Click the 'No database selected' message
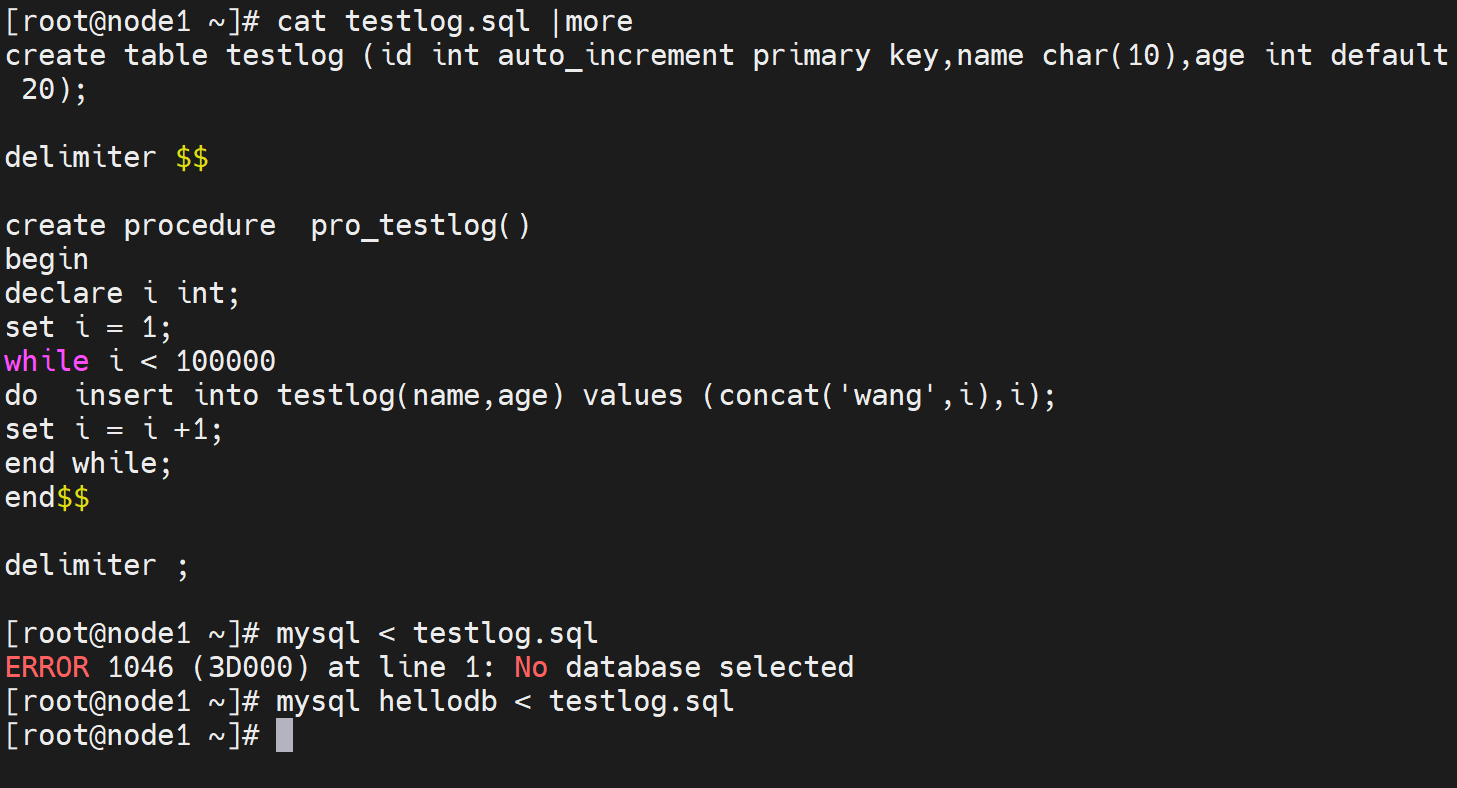 coord(684,667)
